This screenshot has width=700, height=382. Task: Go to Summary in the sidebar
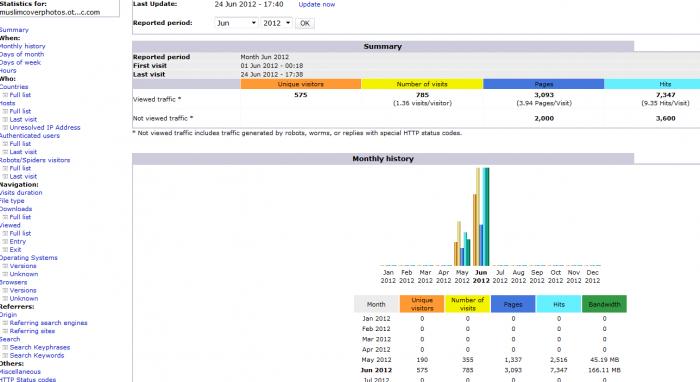14,30
